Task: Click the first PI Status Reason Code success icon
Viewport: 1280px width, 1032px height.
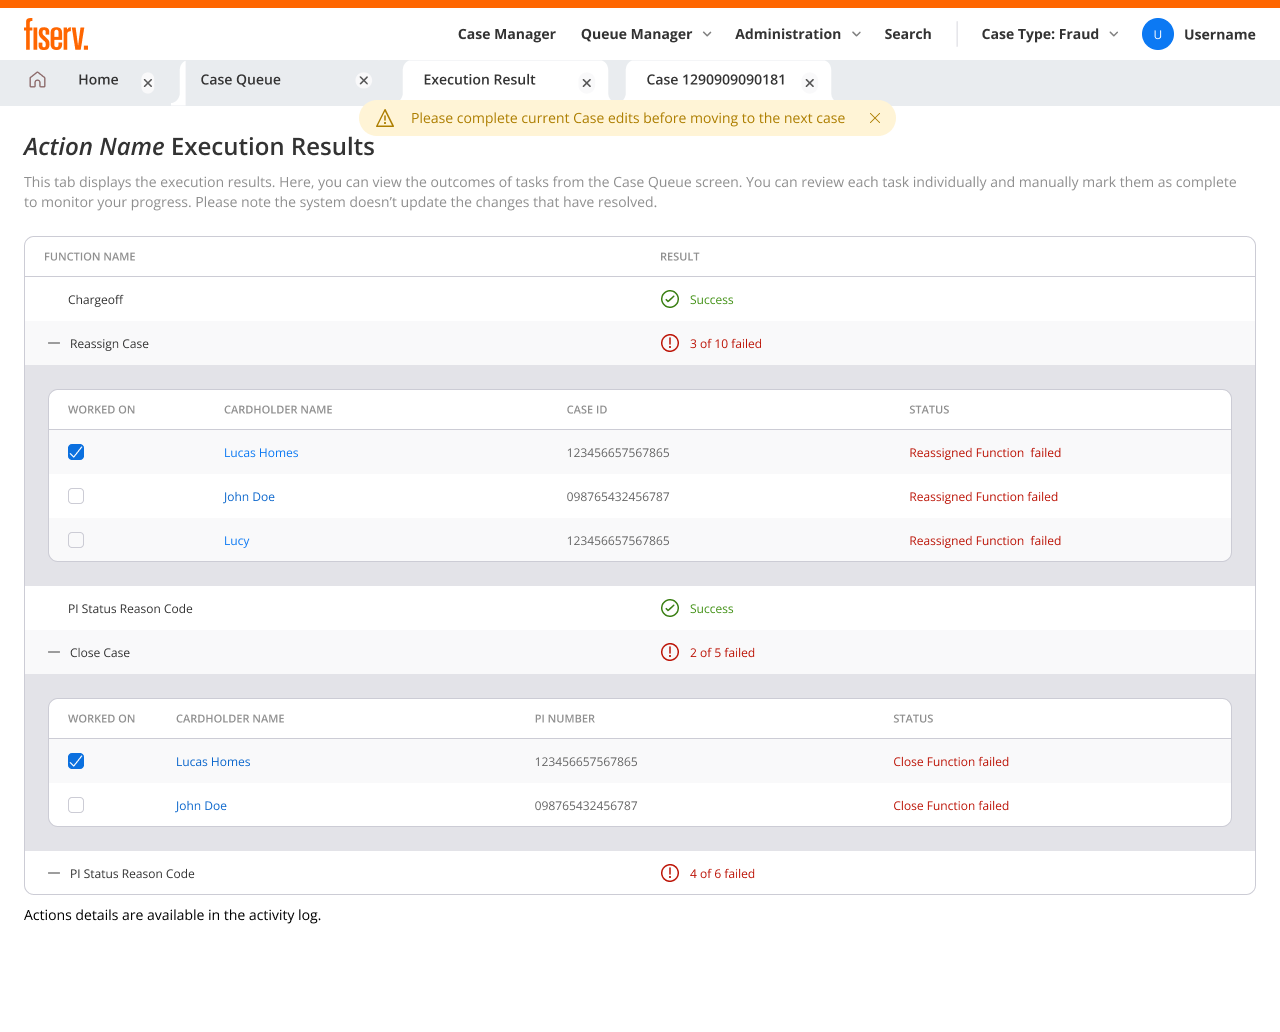Action: point(670,608)
